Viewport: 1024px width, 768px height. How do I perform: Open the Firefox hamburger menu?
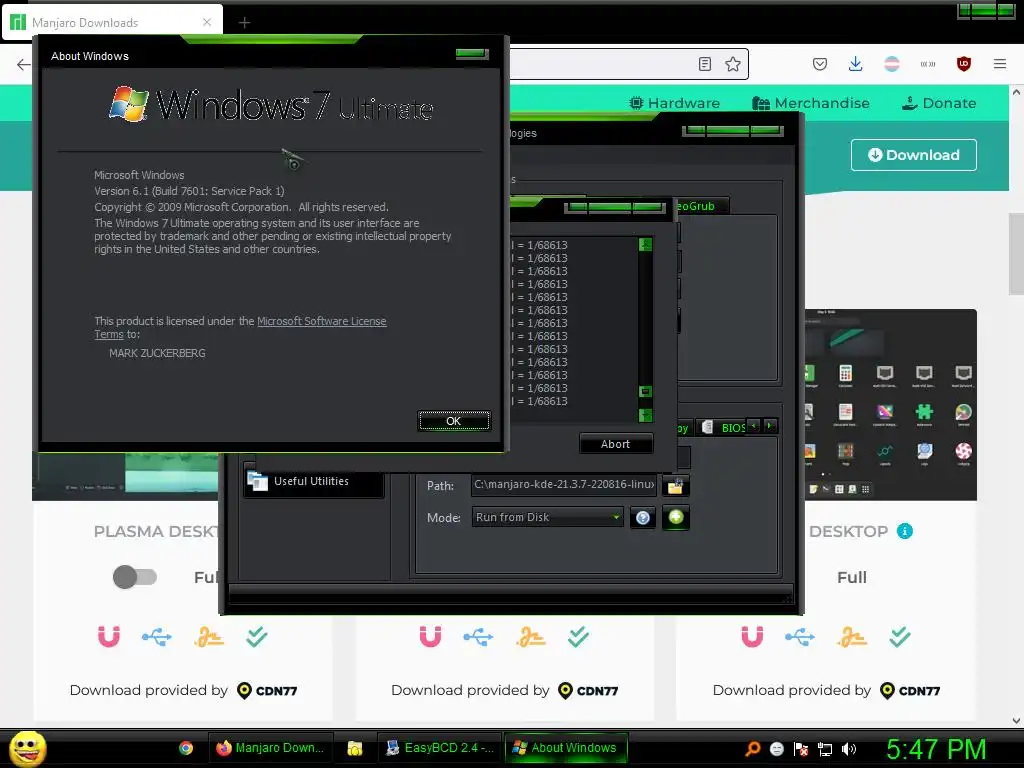click(1000, 64)
